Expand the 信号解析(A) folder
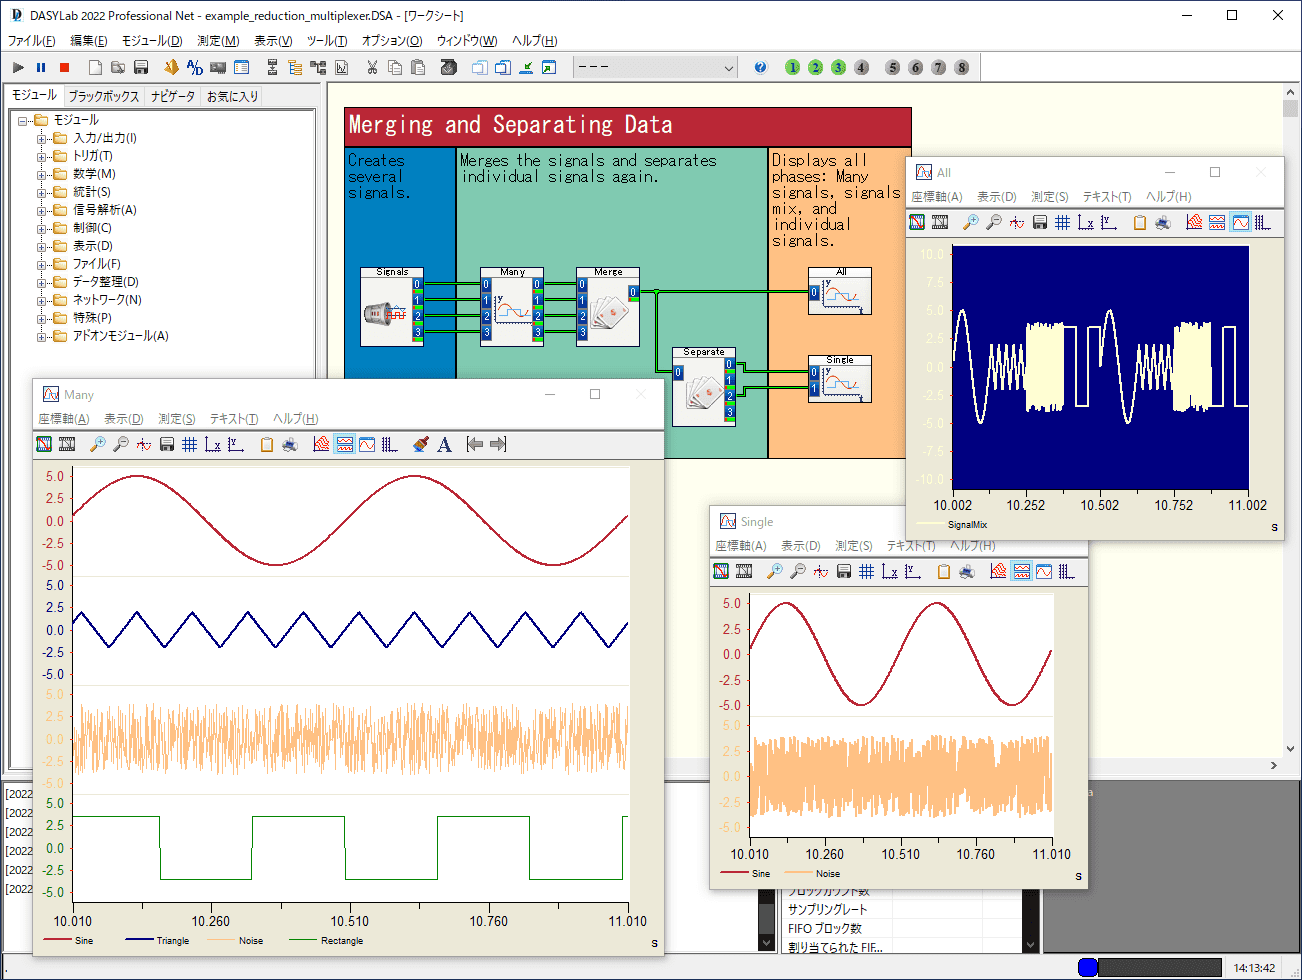Viewport: 1302px width, 980px height. [42, 210]
